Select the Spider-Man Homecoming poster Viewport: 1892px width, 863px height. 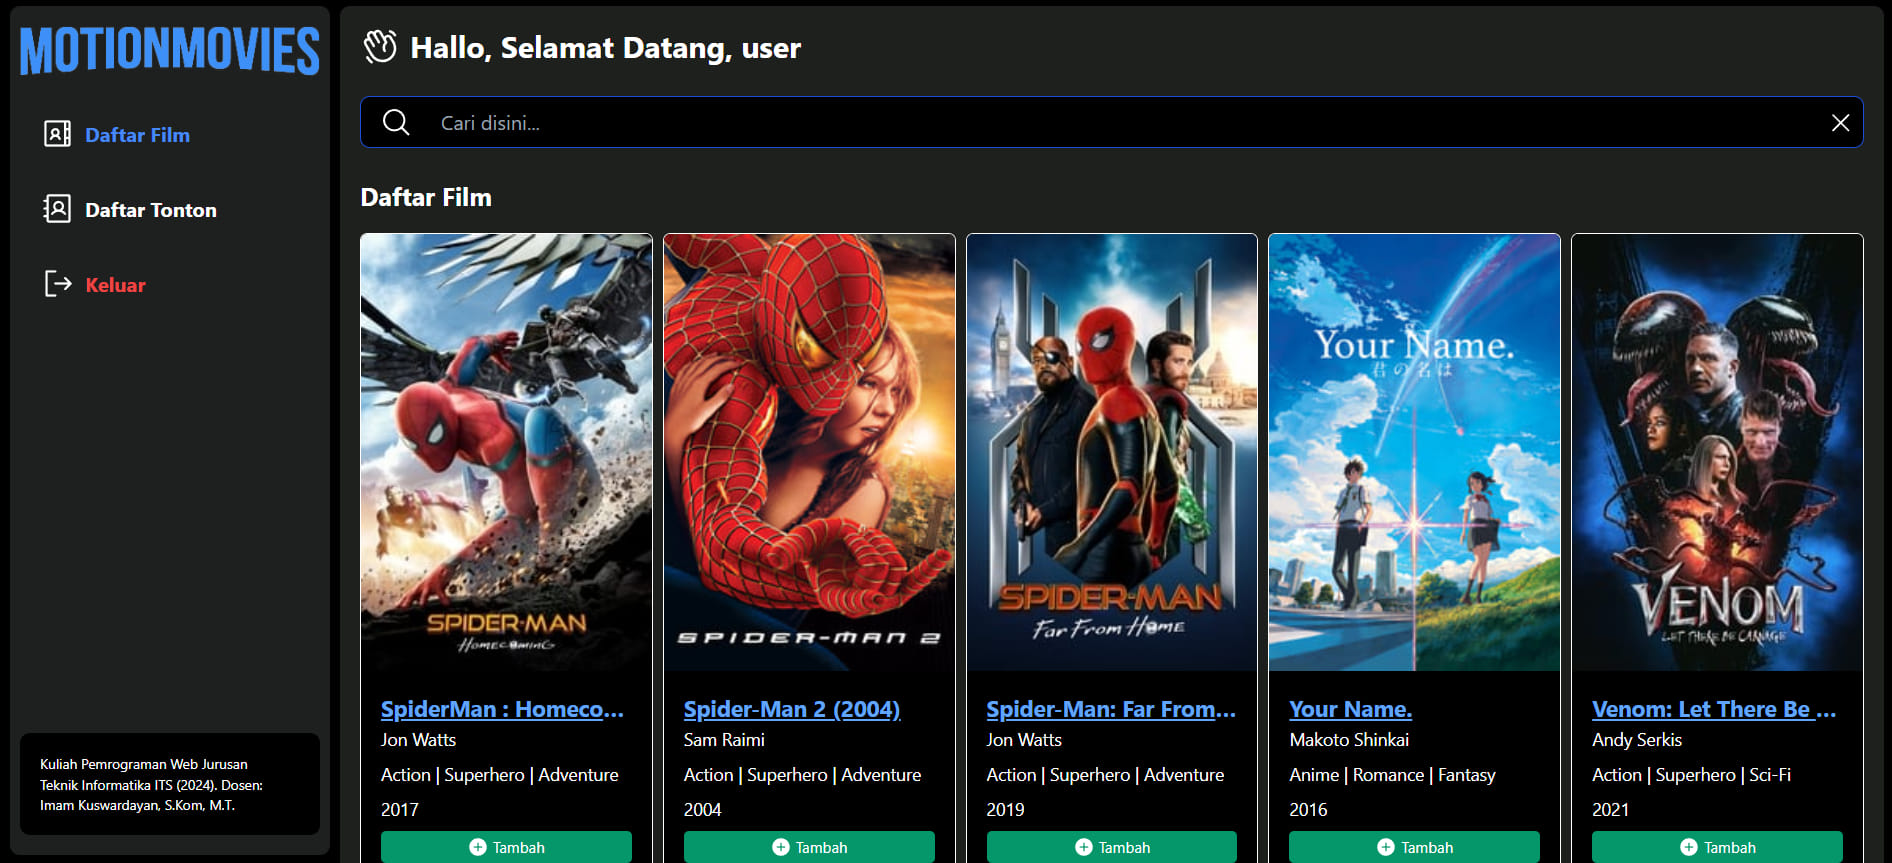506,452
